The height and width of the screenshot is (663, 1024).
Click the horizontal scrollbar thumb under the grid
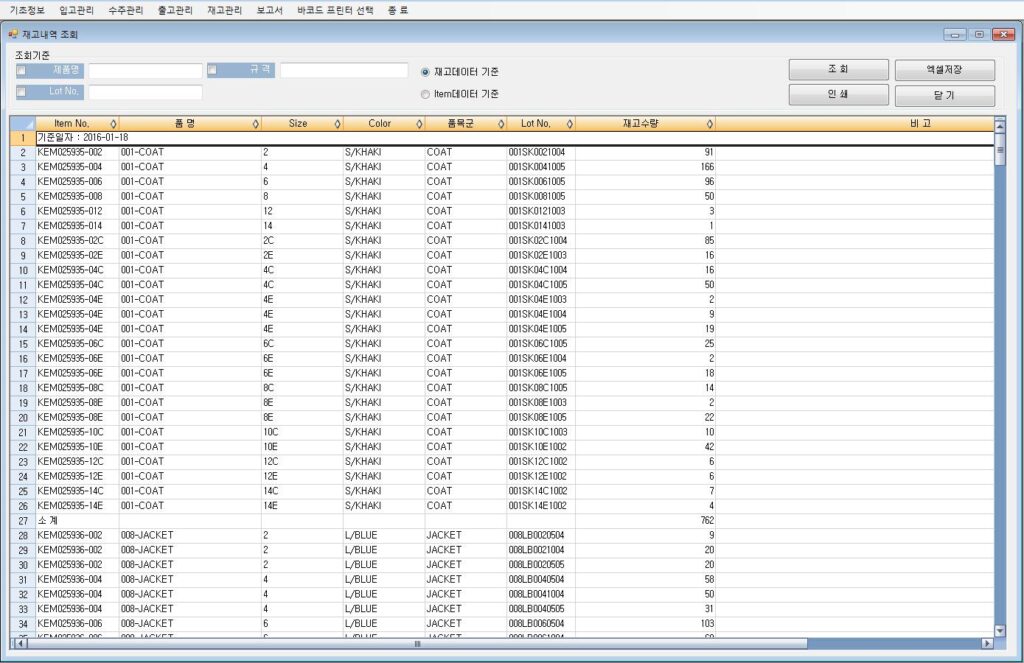[417, 643]
